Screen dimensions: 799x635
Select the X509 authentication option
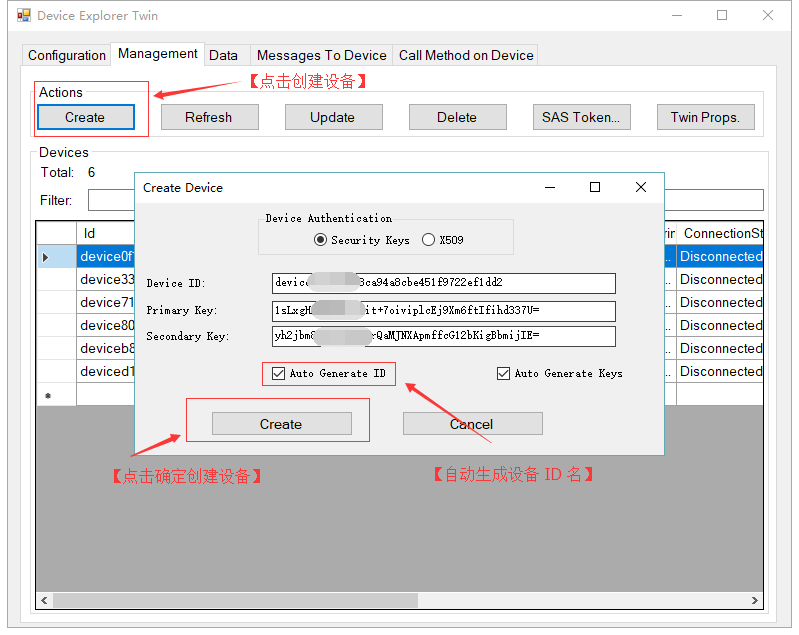point(429,240)
